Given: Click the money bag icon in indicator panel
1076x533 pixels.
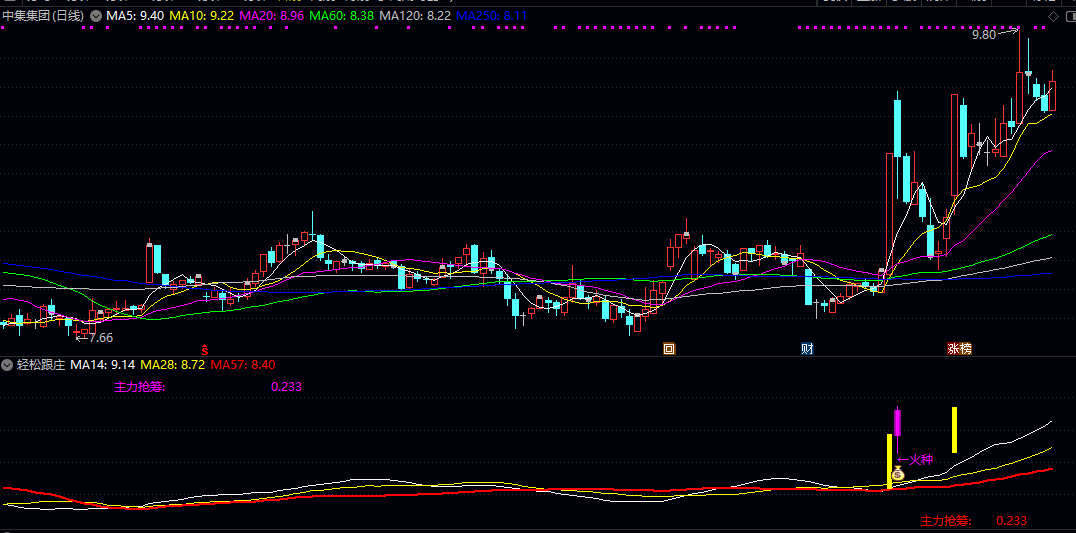Looking at the screenshot, I should [897, 473].
